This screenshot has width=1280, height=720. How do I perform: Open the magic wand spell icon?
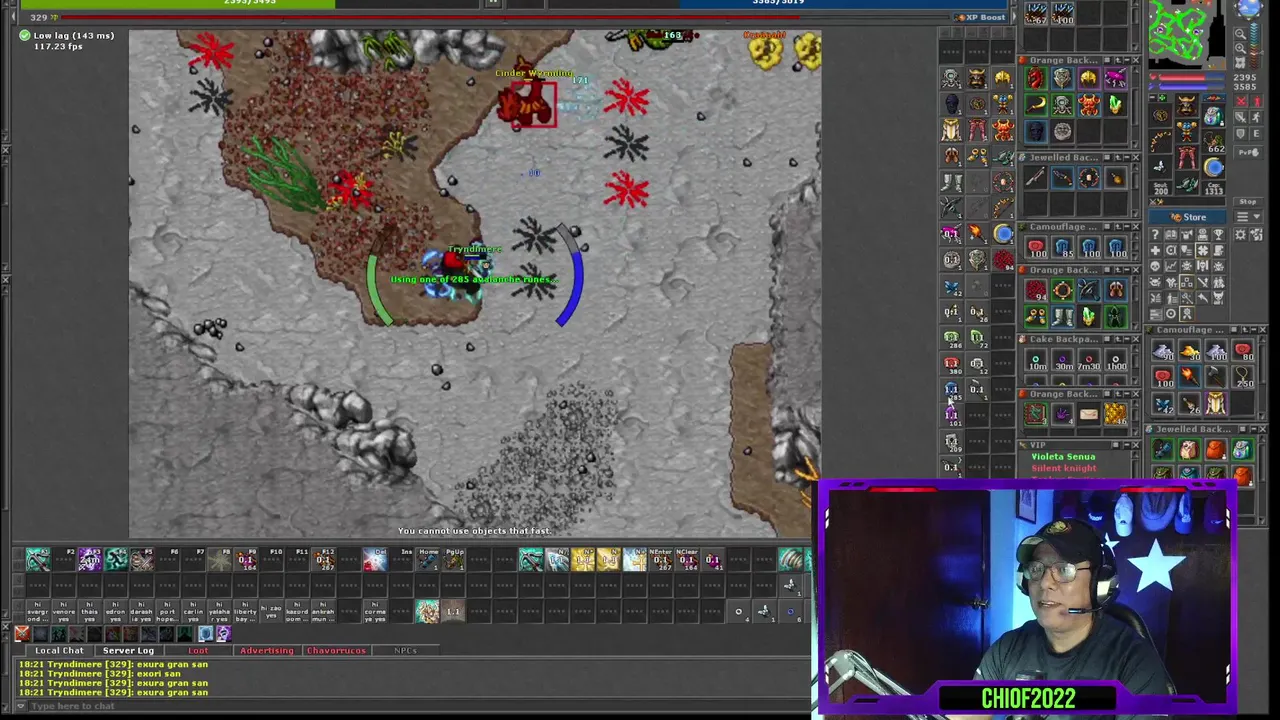click(1186, 298)
